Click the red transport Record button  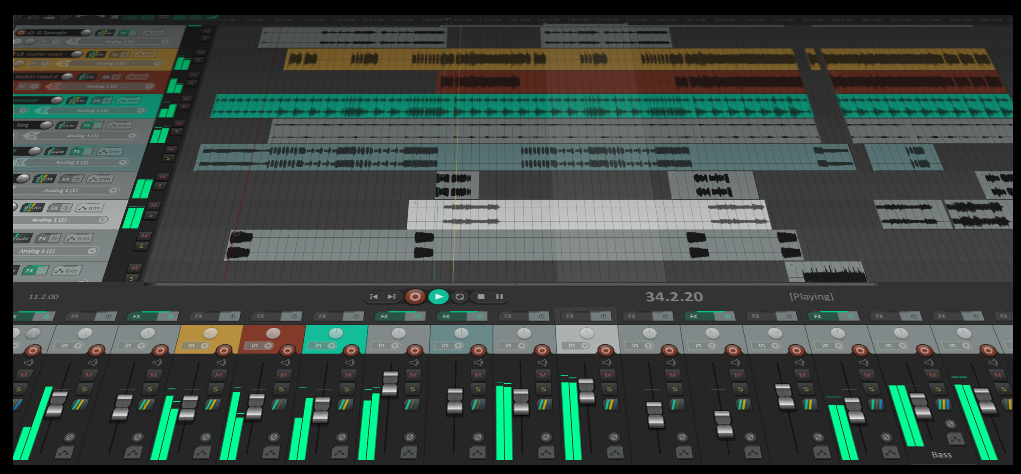coord(415,297)
